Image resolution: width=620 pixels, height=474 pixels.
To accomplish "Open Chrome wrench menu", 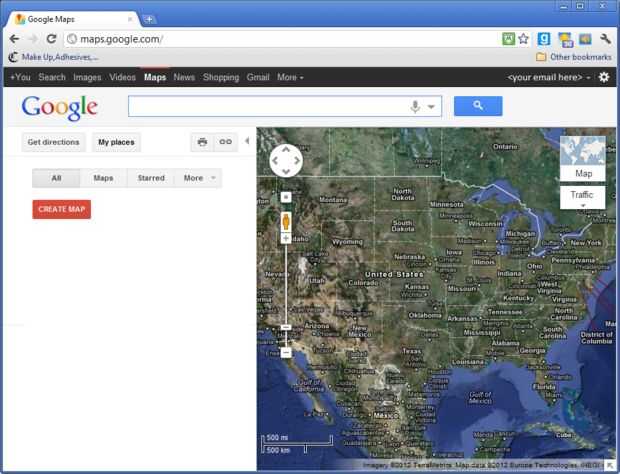I will point(605,39).
